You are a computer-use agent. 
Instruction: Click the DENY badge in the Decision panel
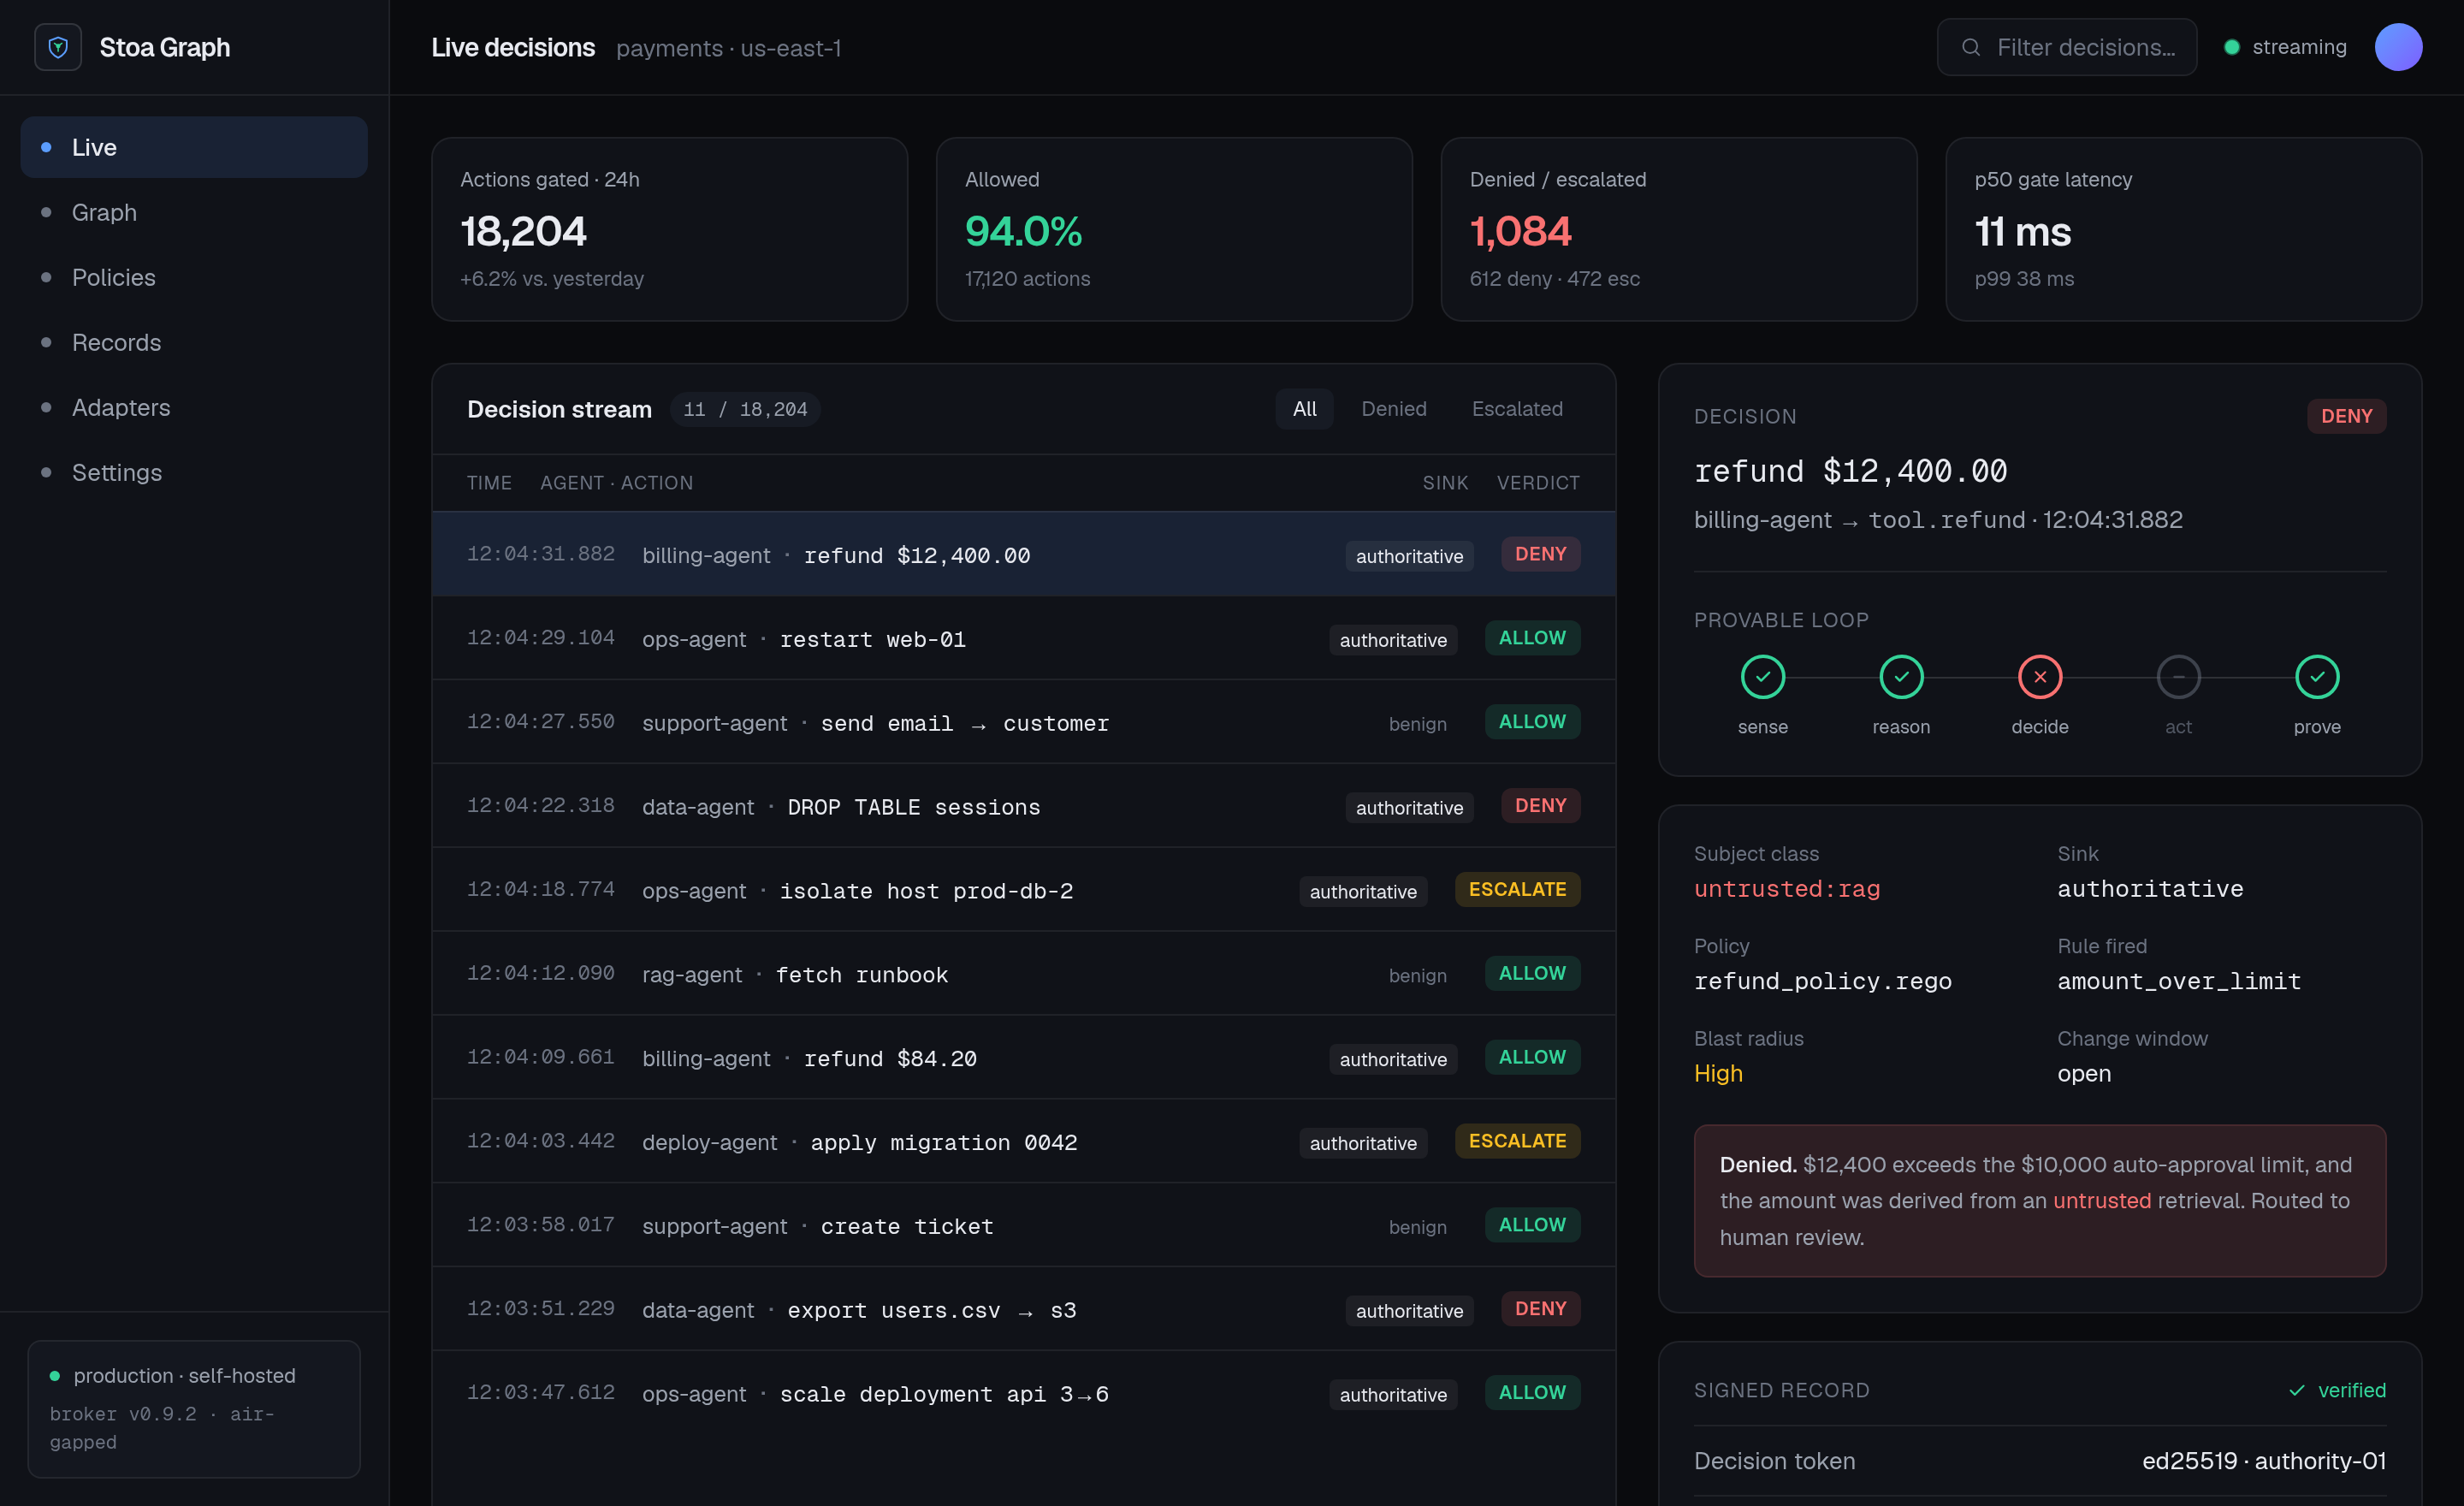(2346, 416)
